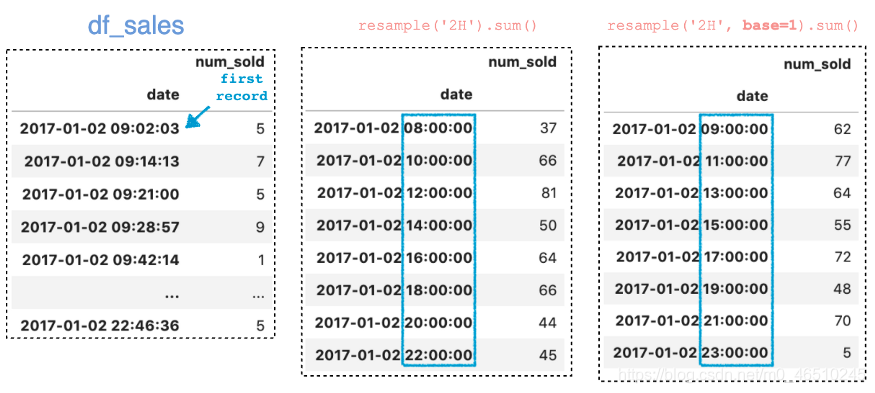Image resolution: width=875 pixels, height=393 pixels.
Task: Select date cell 2017-01-02 20:00:00
Action: [x=394, y=323]
